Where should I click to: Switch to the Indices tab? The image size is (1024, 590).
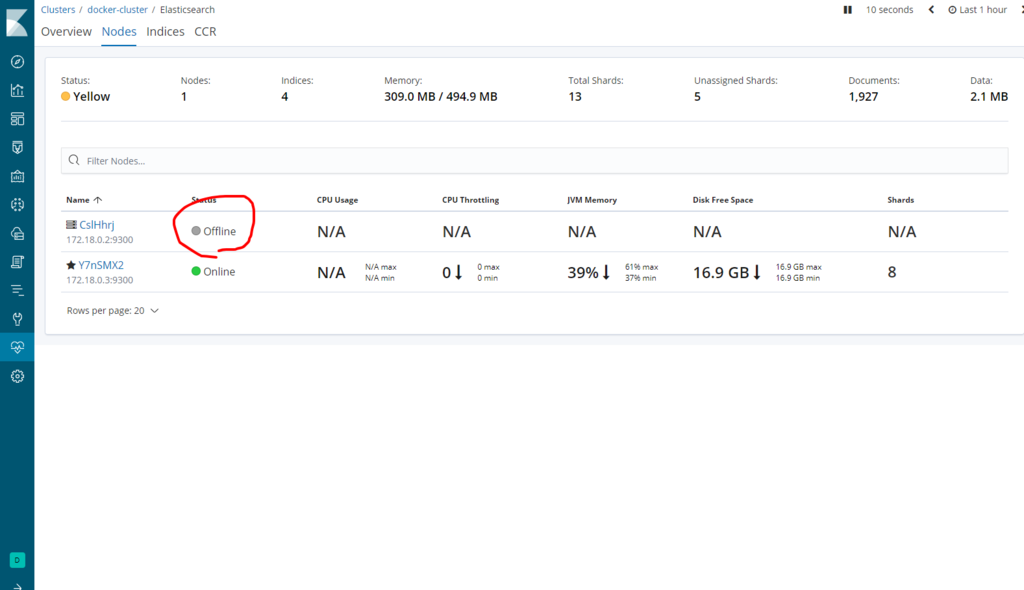[165, 31]
